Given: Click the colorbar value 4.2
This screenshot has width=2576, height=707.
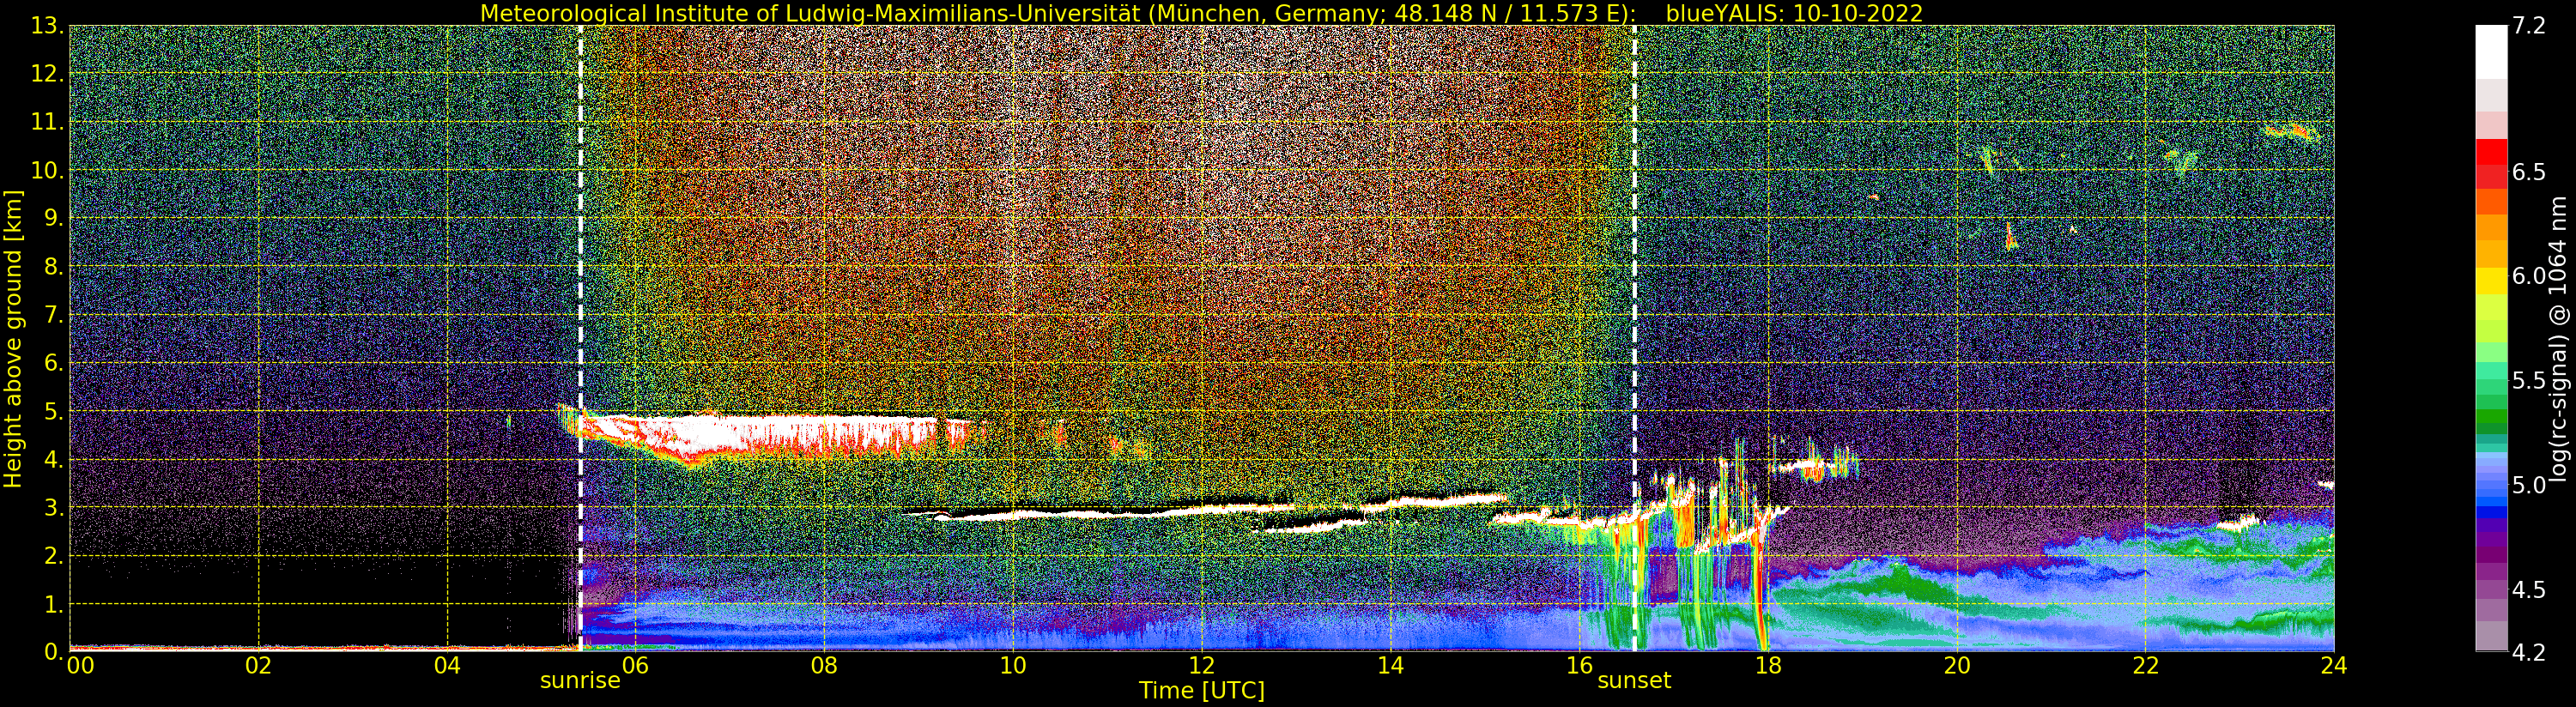Looking at the screenshot, I should [x=2528, y=652].
